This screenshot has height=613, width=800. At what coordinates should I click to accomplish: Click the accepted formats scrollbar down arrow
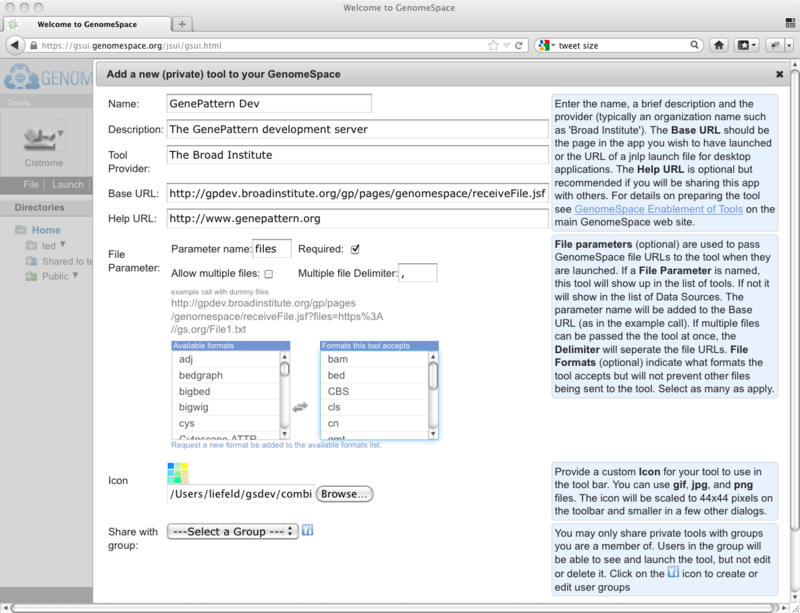click(433, 434)
